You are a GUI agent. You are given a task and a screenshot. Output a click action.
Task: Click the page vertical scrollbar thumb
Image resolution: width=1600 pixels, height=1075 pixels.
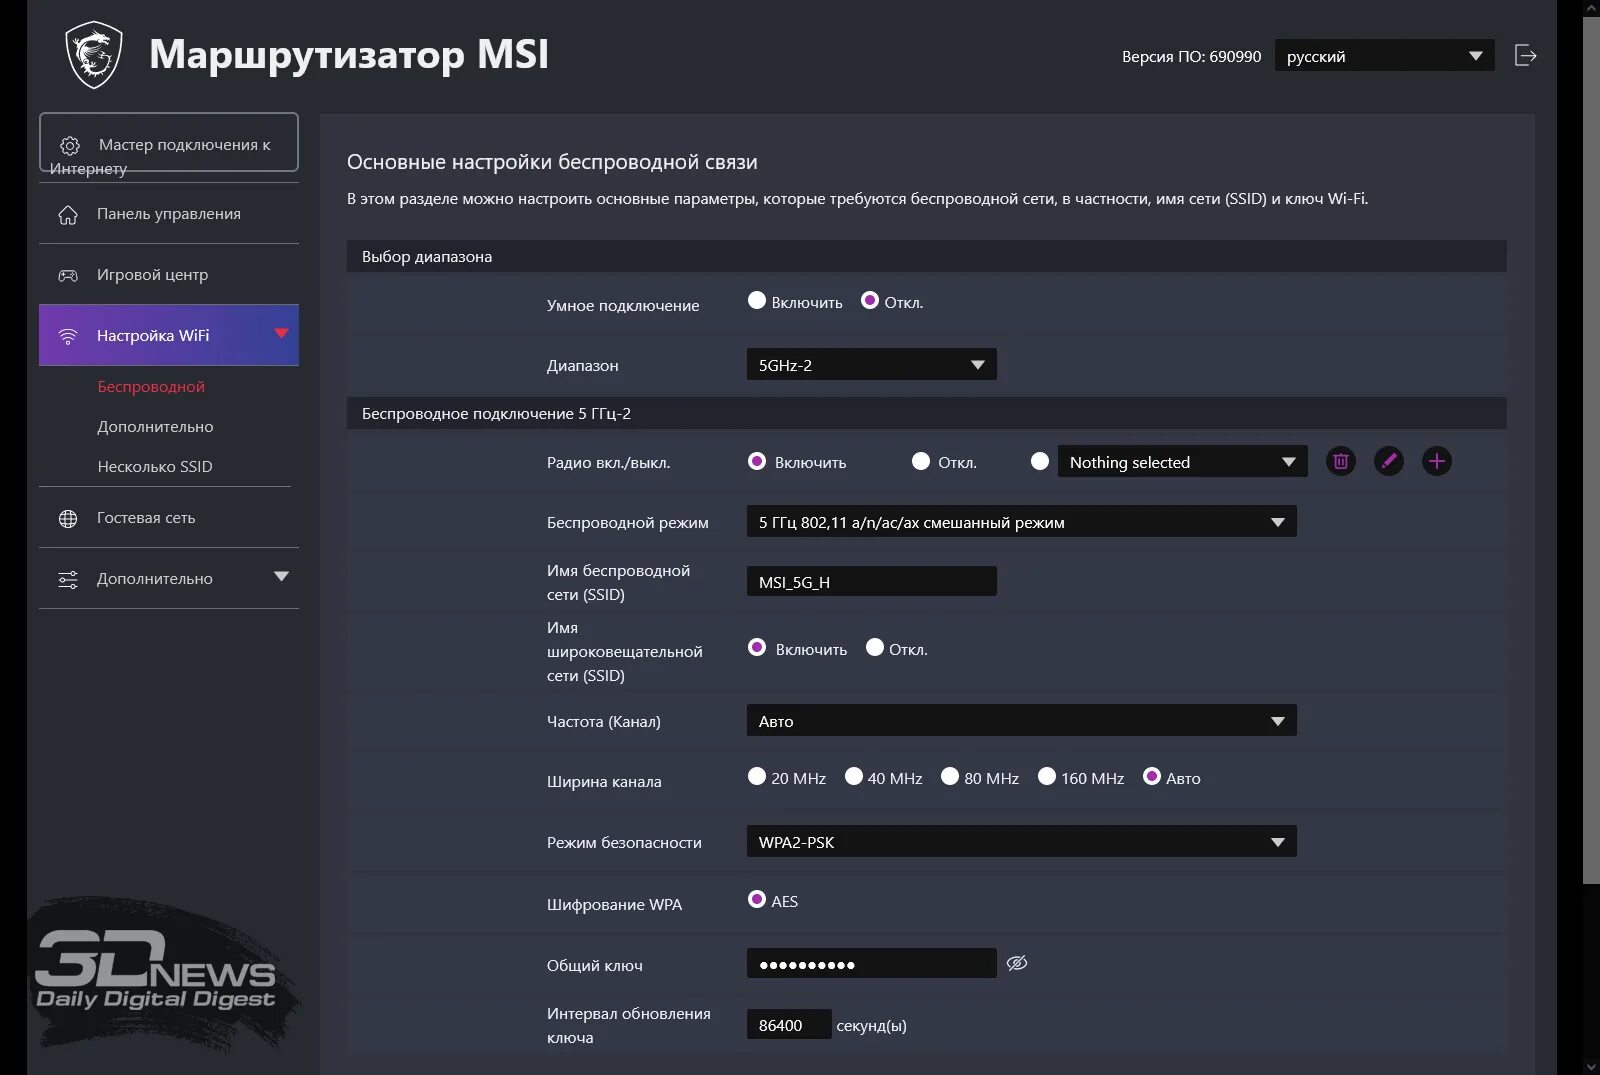point(1591,450)
